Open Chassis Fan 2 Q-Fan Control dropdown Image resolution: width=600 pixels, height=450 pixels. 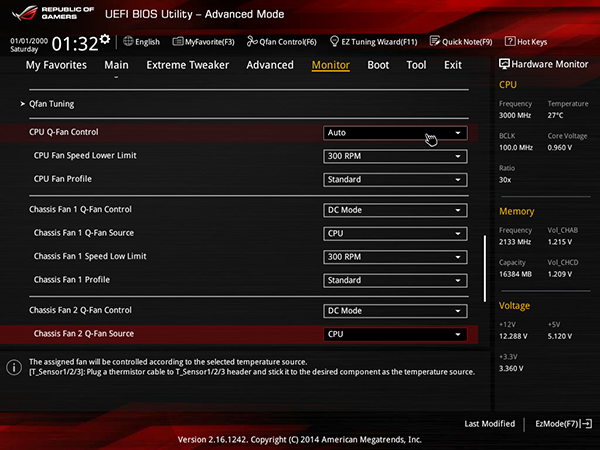point(395,311)
